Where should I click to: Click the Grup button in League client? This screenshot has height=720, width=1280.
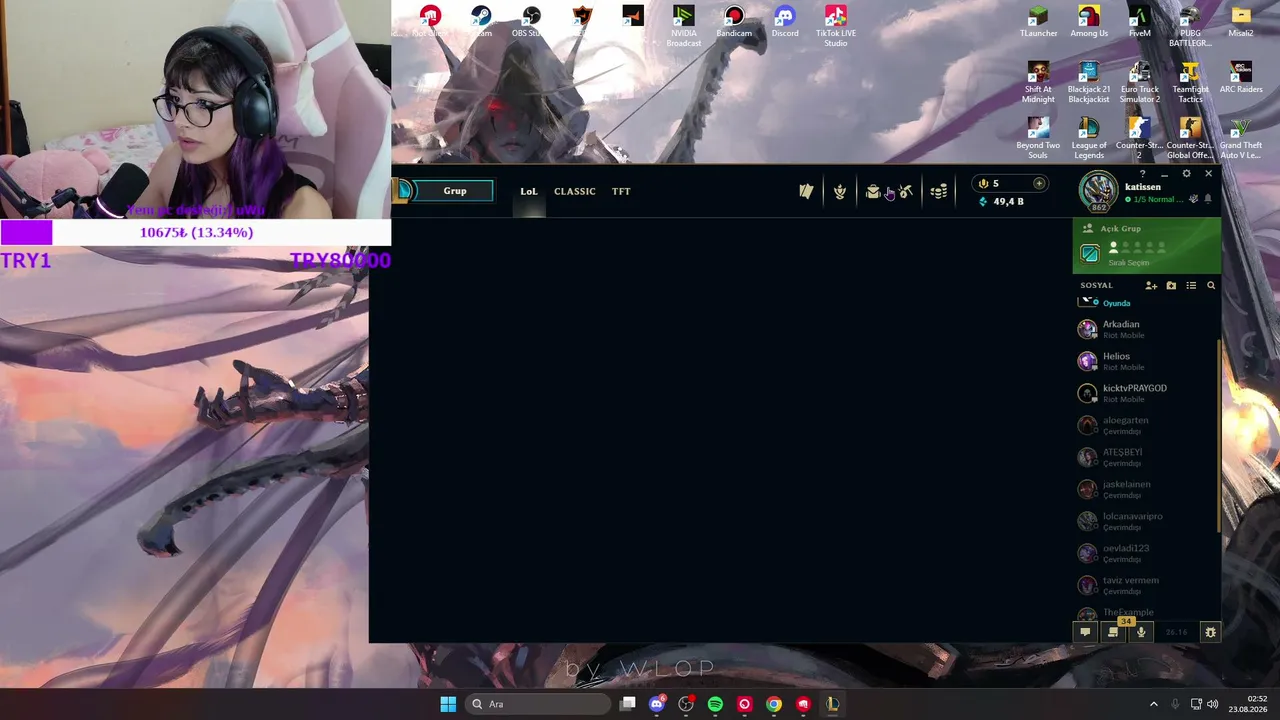click(x=455, y=191)
